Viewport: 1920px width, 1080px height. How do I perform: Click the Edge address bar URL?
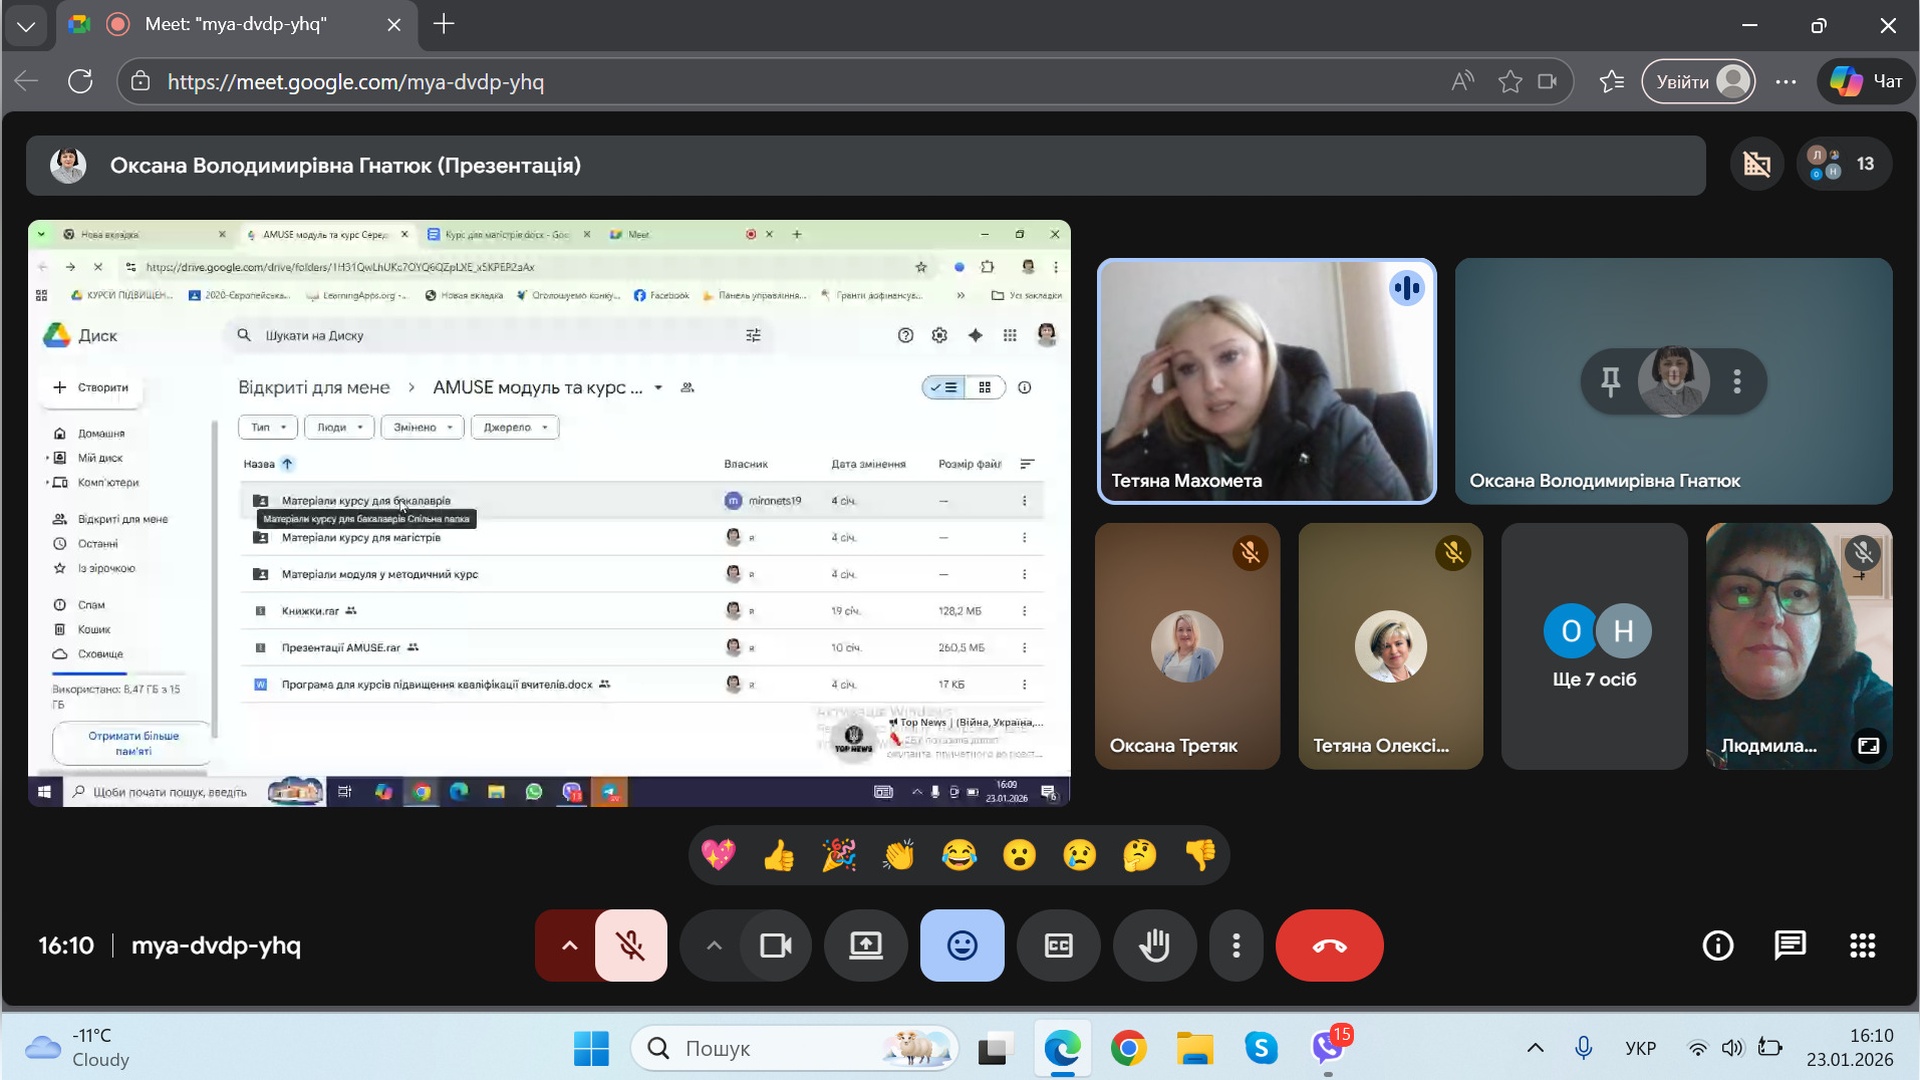click(356, 82)
